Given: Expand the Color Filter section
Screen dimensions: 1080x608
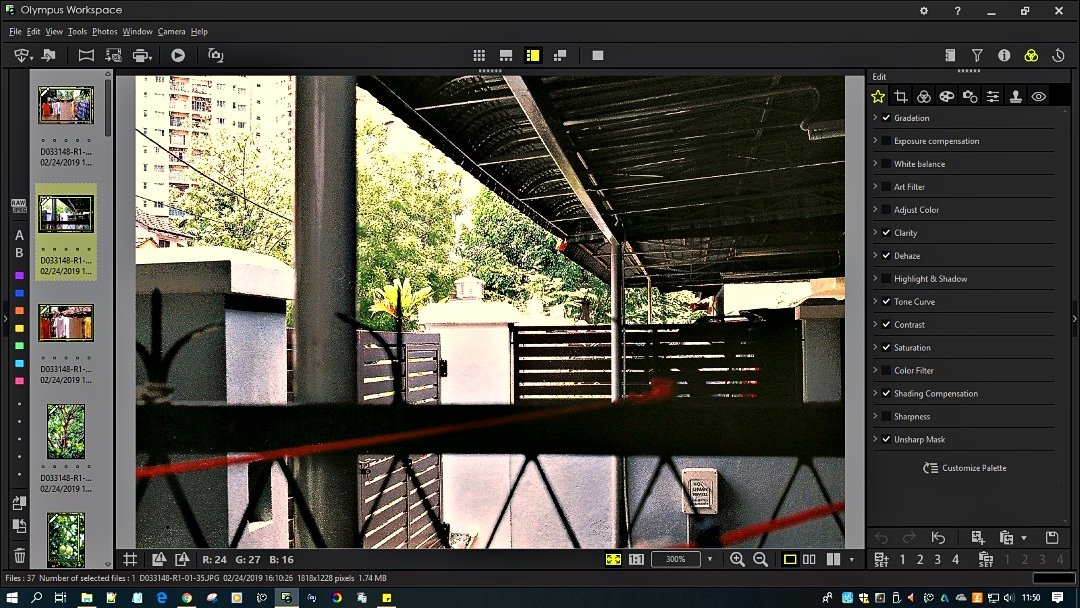Looking at the screenshot, I should click(x=875, y=370).
